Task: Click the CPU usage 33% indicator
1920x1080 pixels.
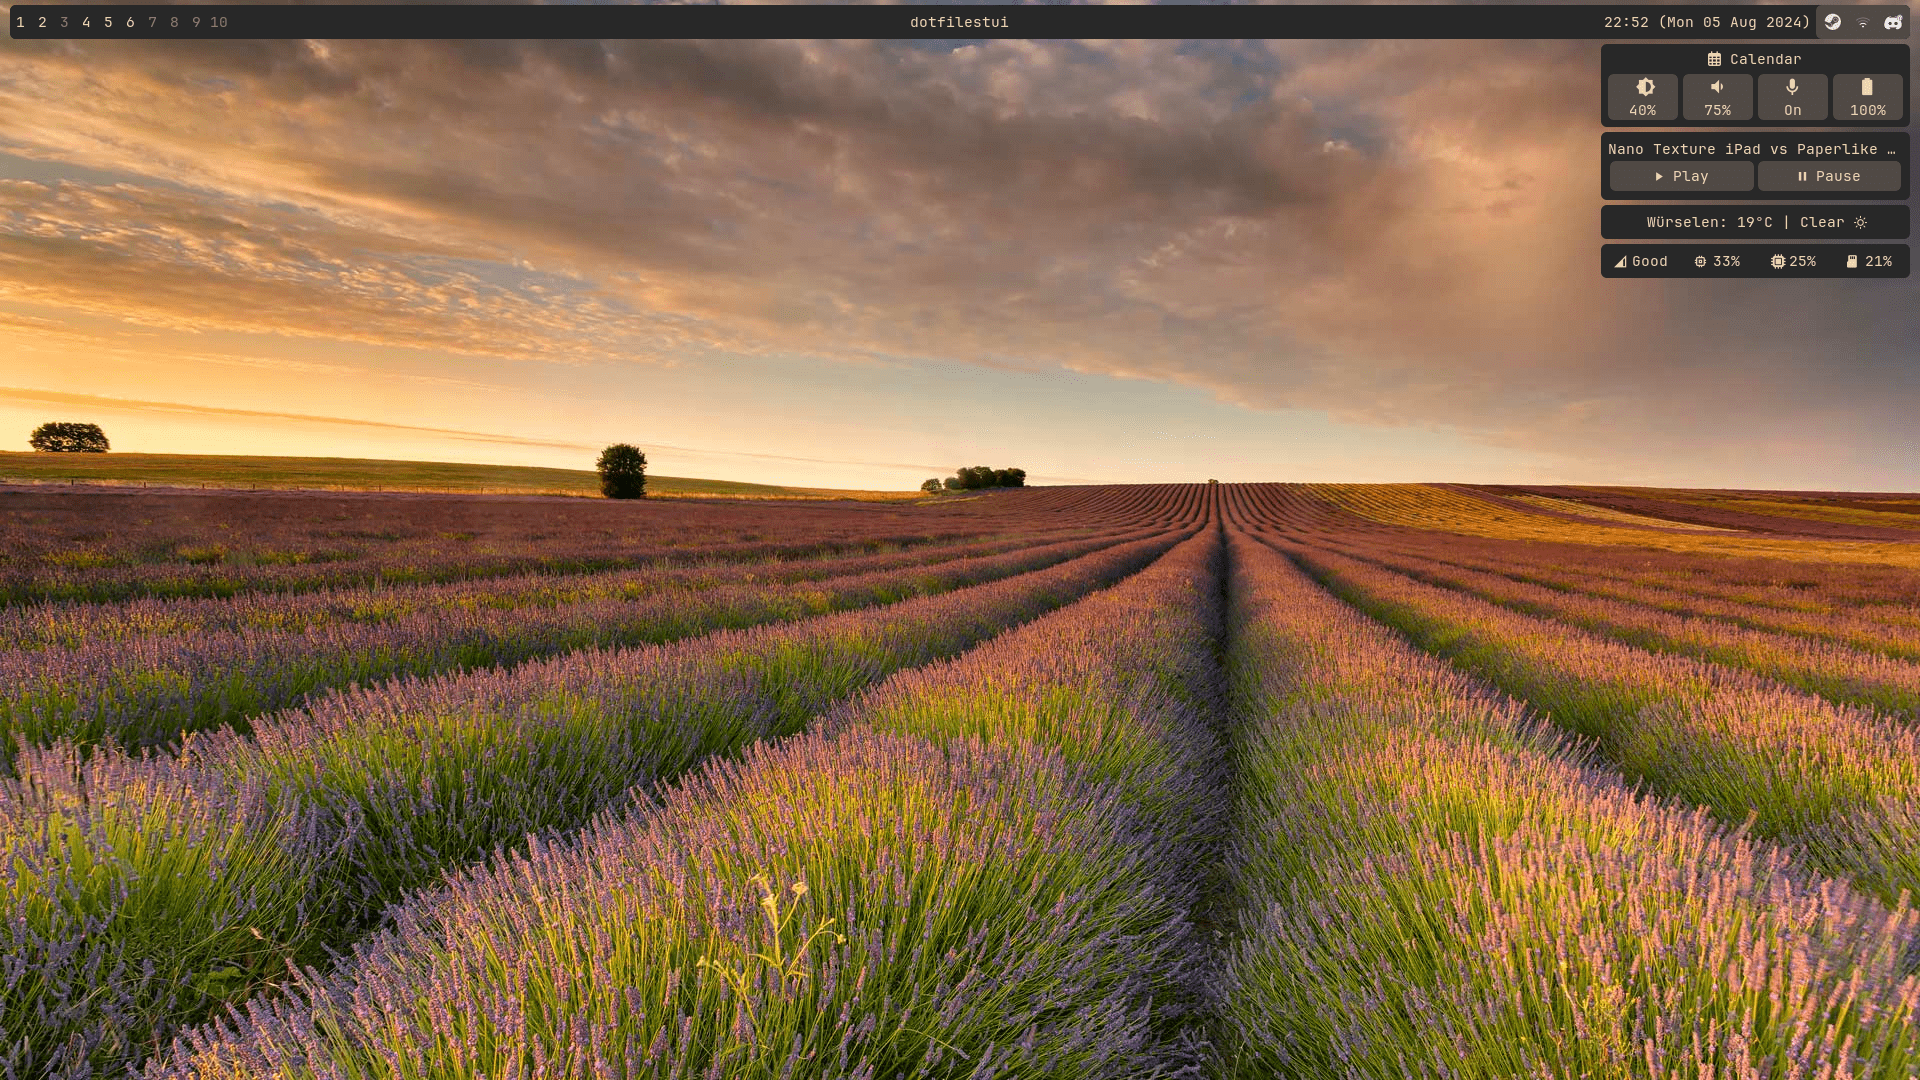Action: click(1717, 261)
